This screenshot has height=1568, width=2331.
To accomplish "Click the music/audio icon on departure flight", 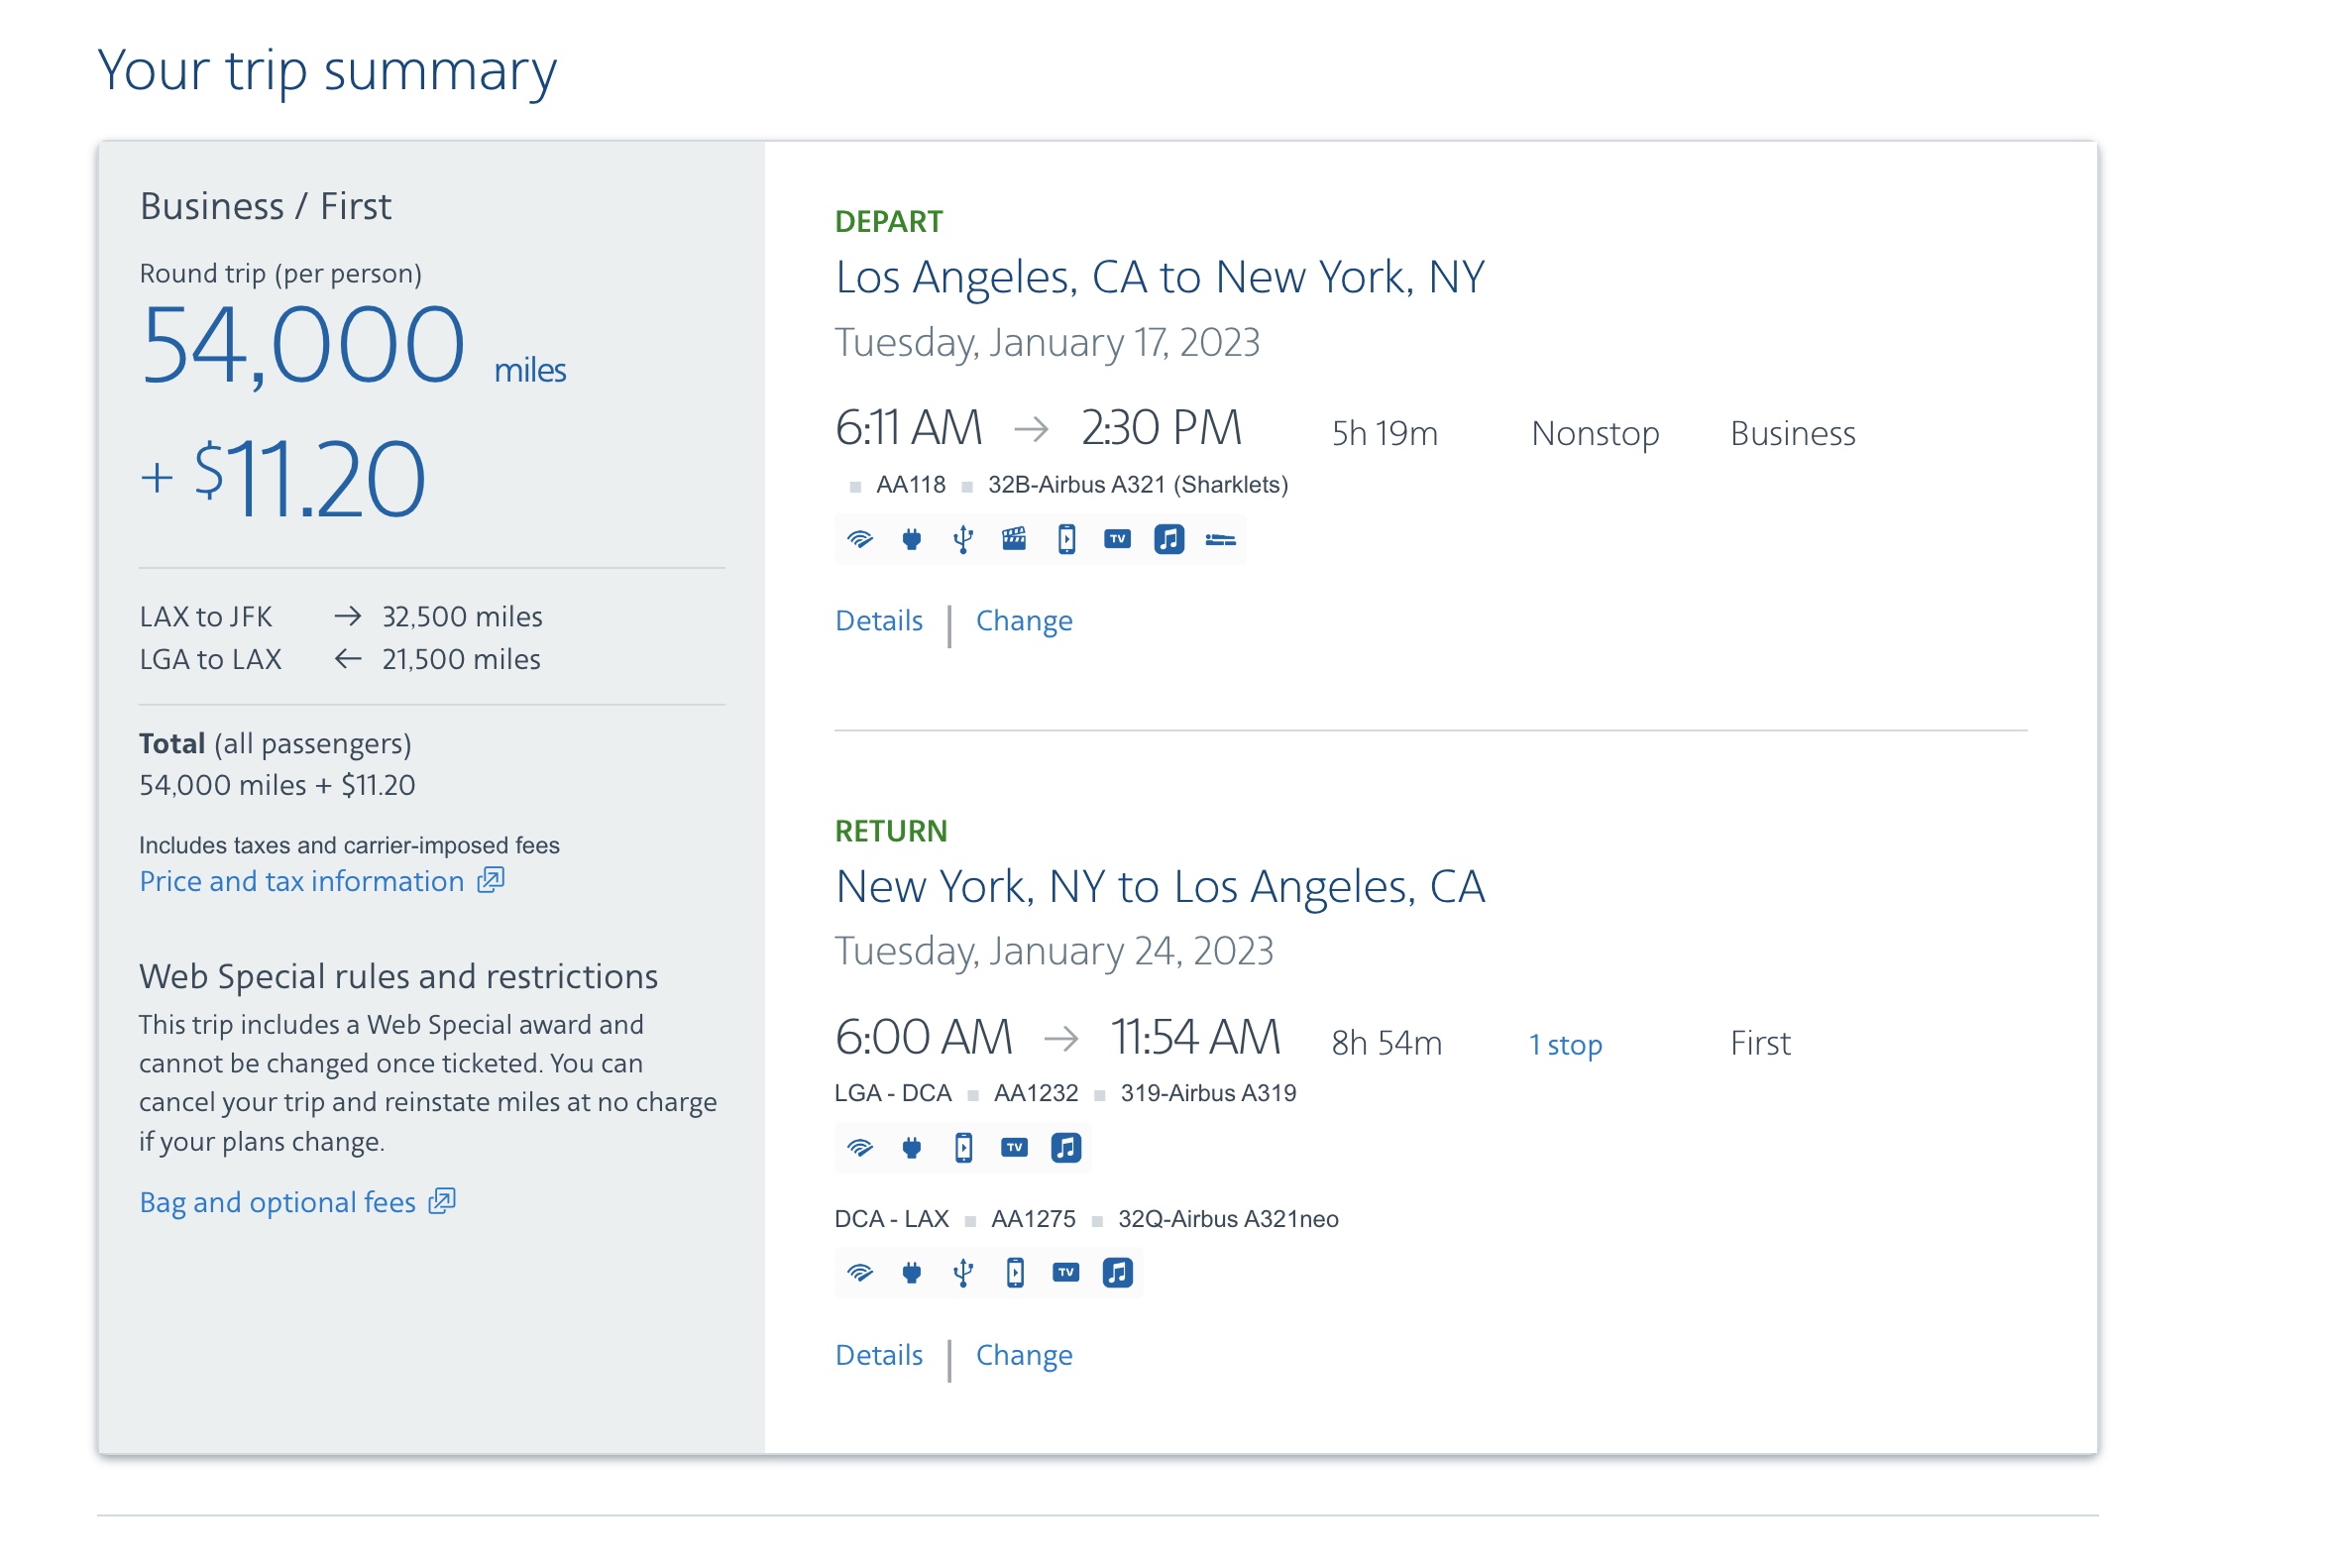I will [1167, 539].
